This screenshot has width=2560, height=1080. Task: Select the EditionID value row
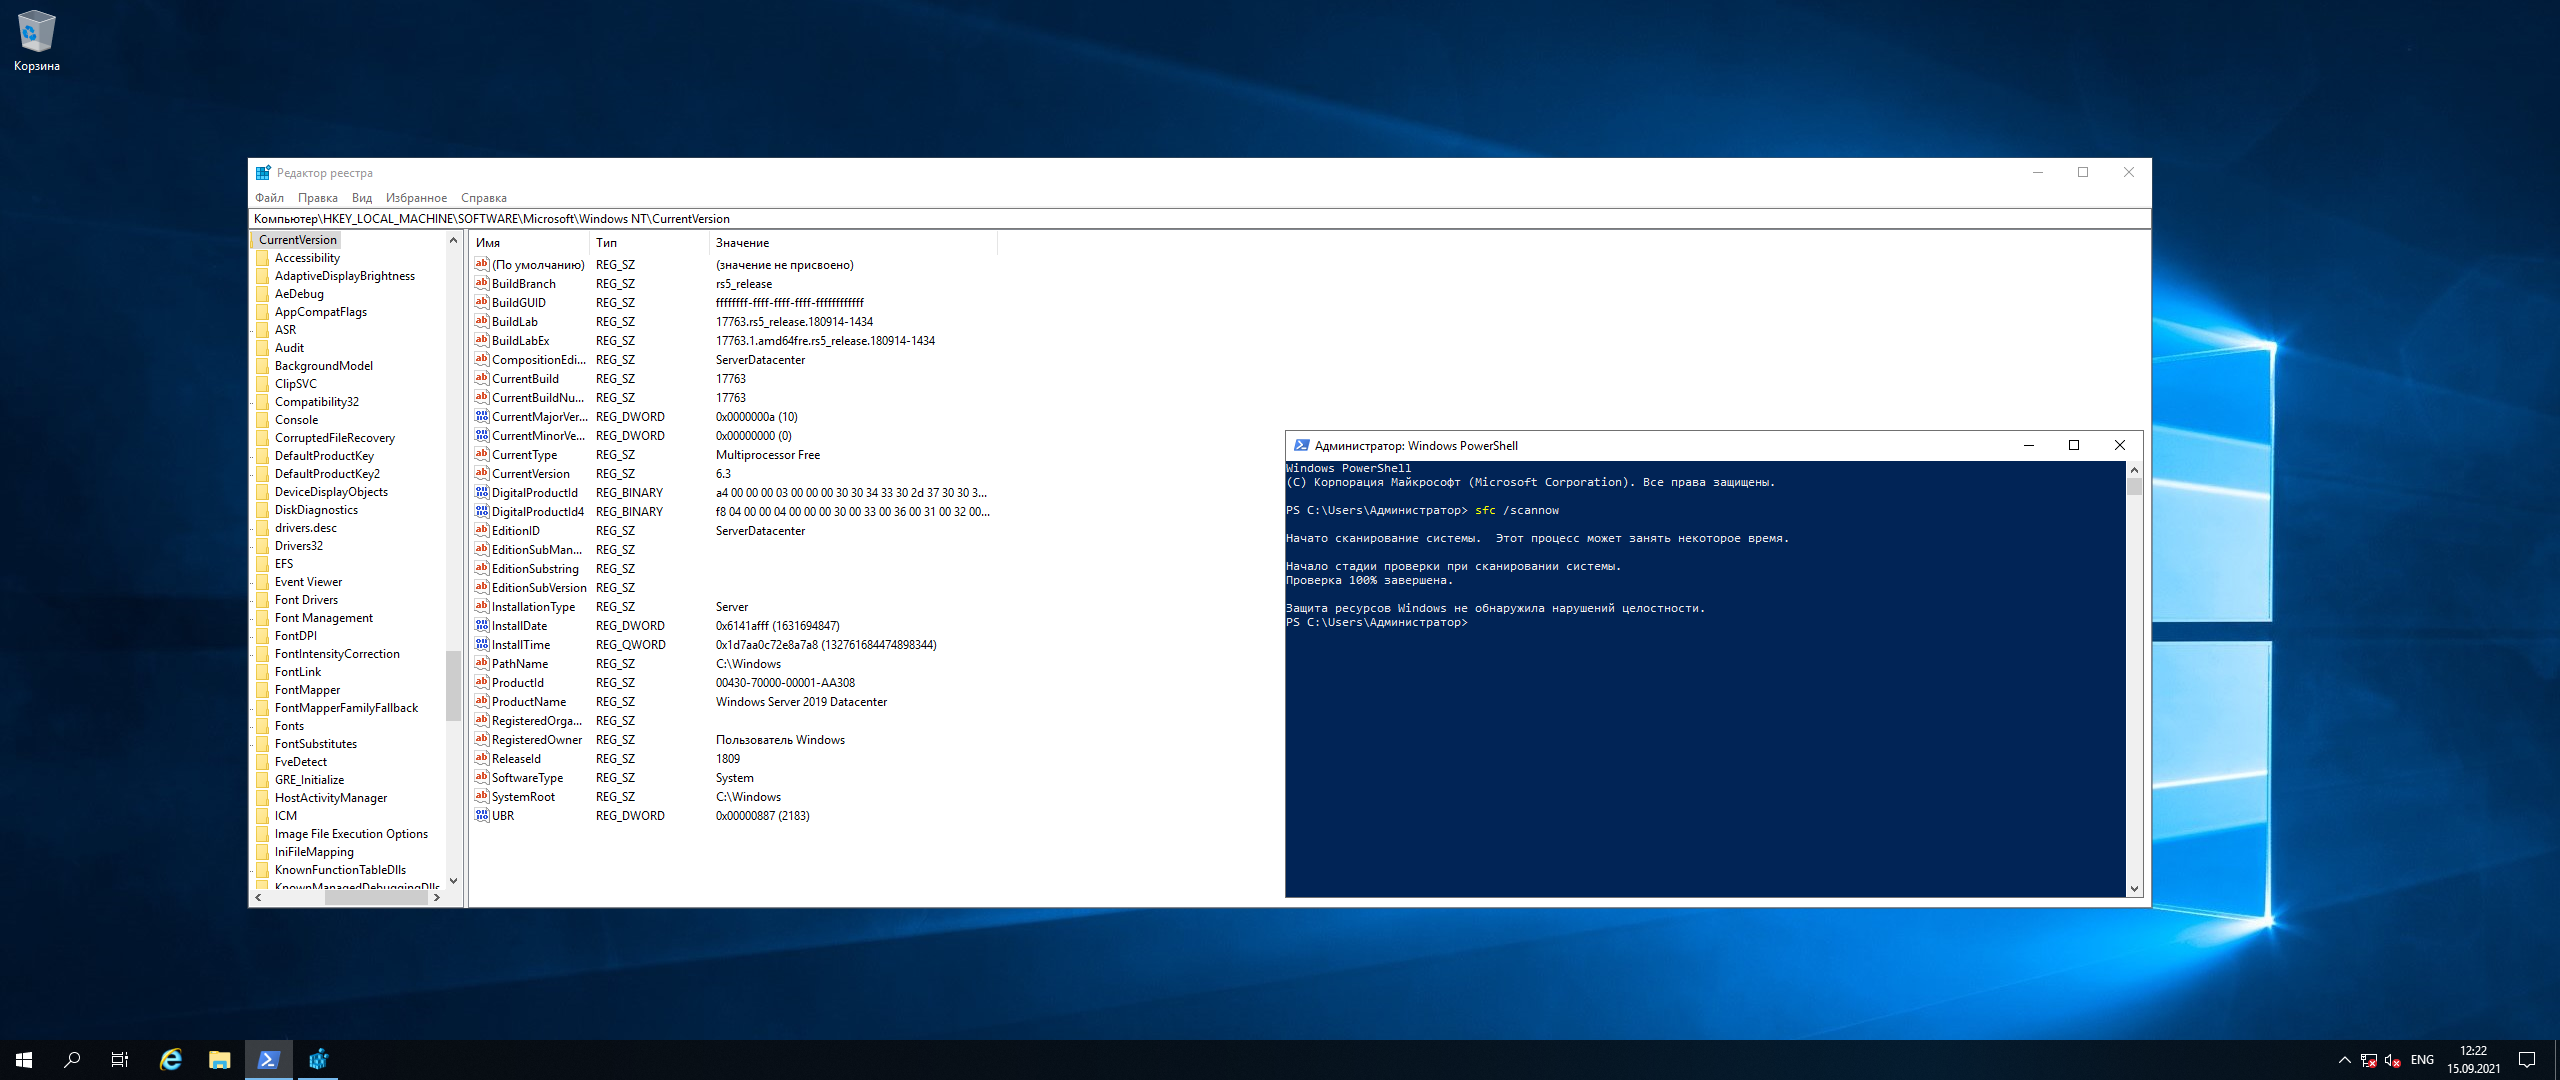(x=735, y=531)
